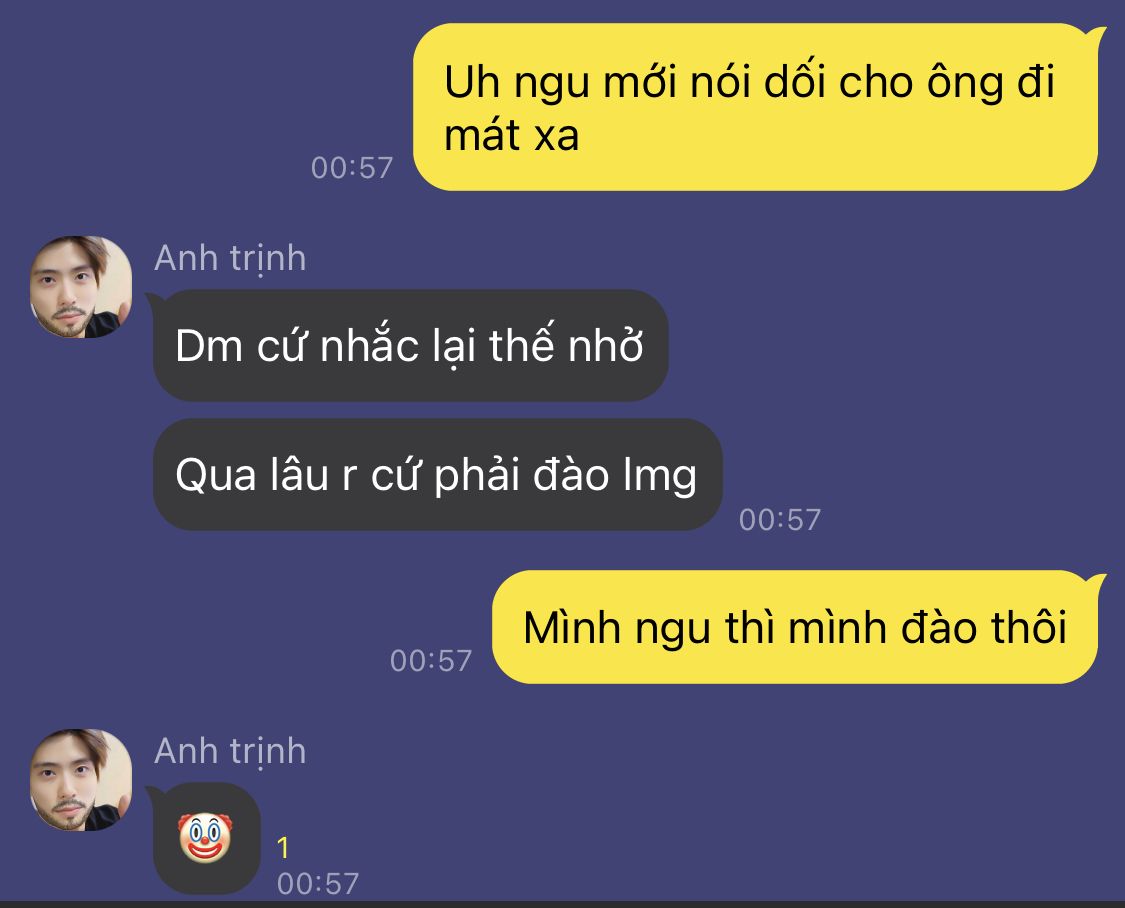Viewport: 1125px width, 908px height.
Task: Click the 00:57 timestamp under the reaction count
Action: [318, 884]
